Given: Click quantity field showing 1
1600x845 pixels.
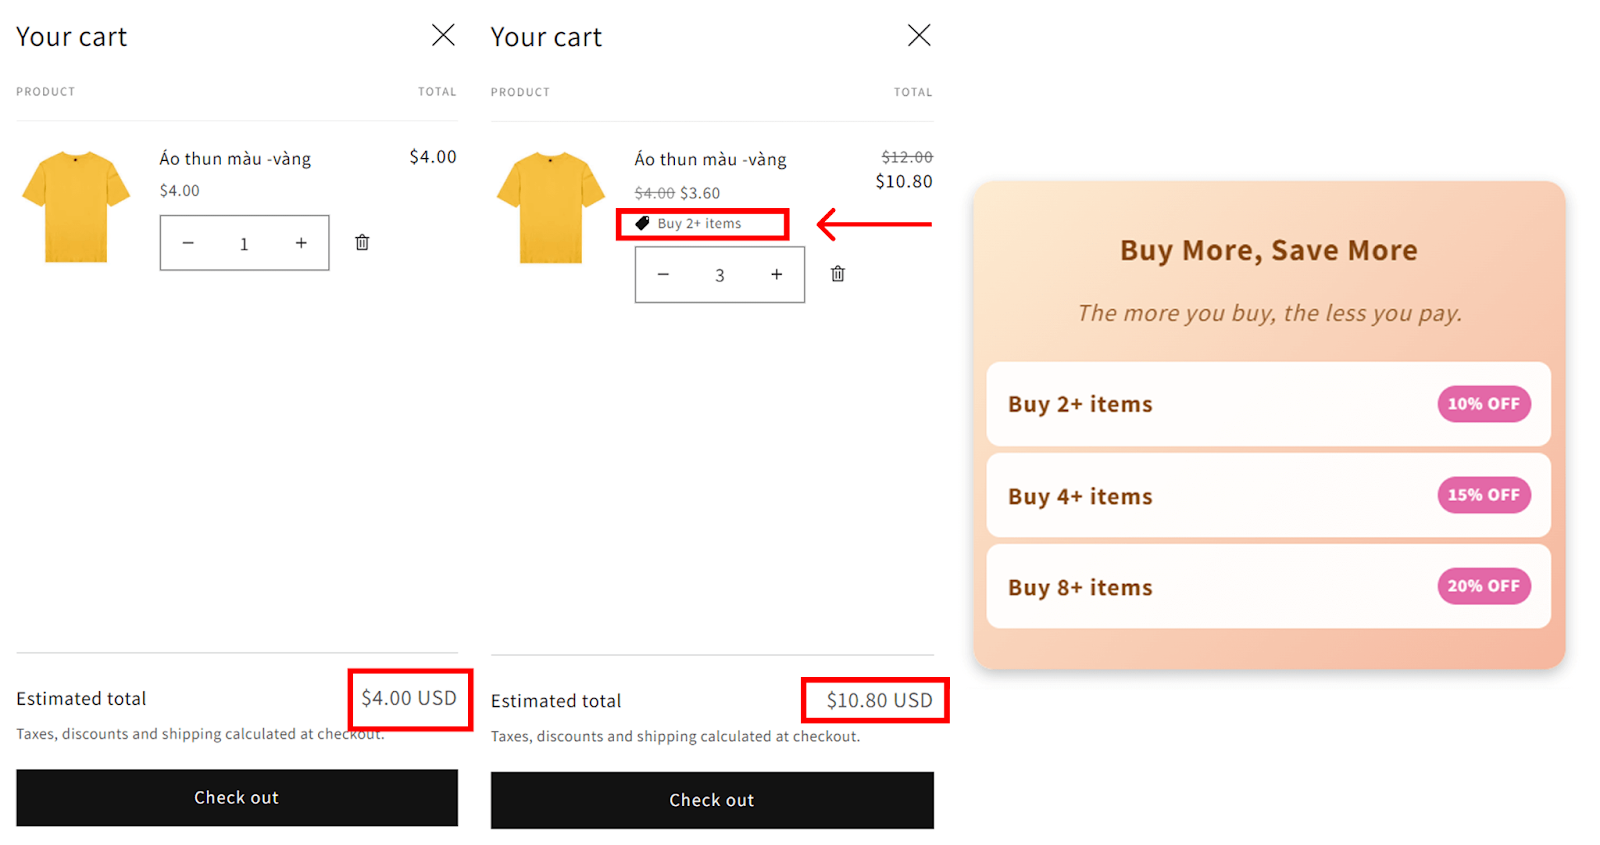Looking at the screenshot, I should click(x=244, y=243).
